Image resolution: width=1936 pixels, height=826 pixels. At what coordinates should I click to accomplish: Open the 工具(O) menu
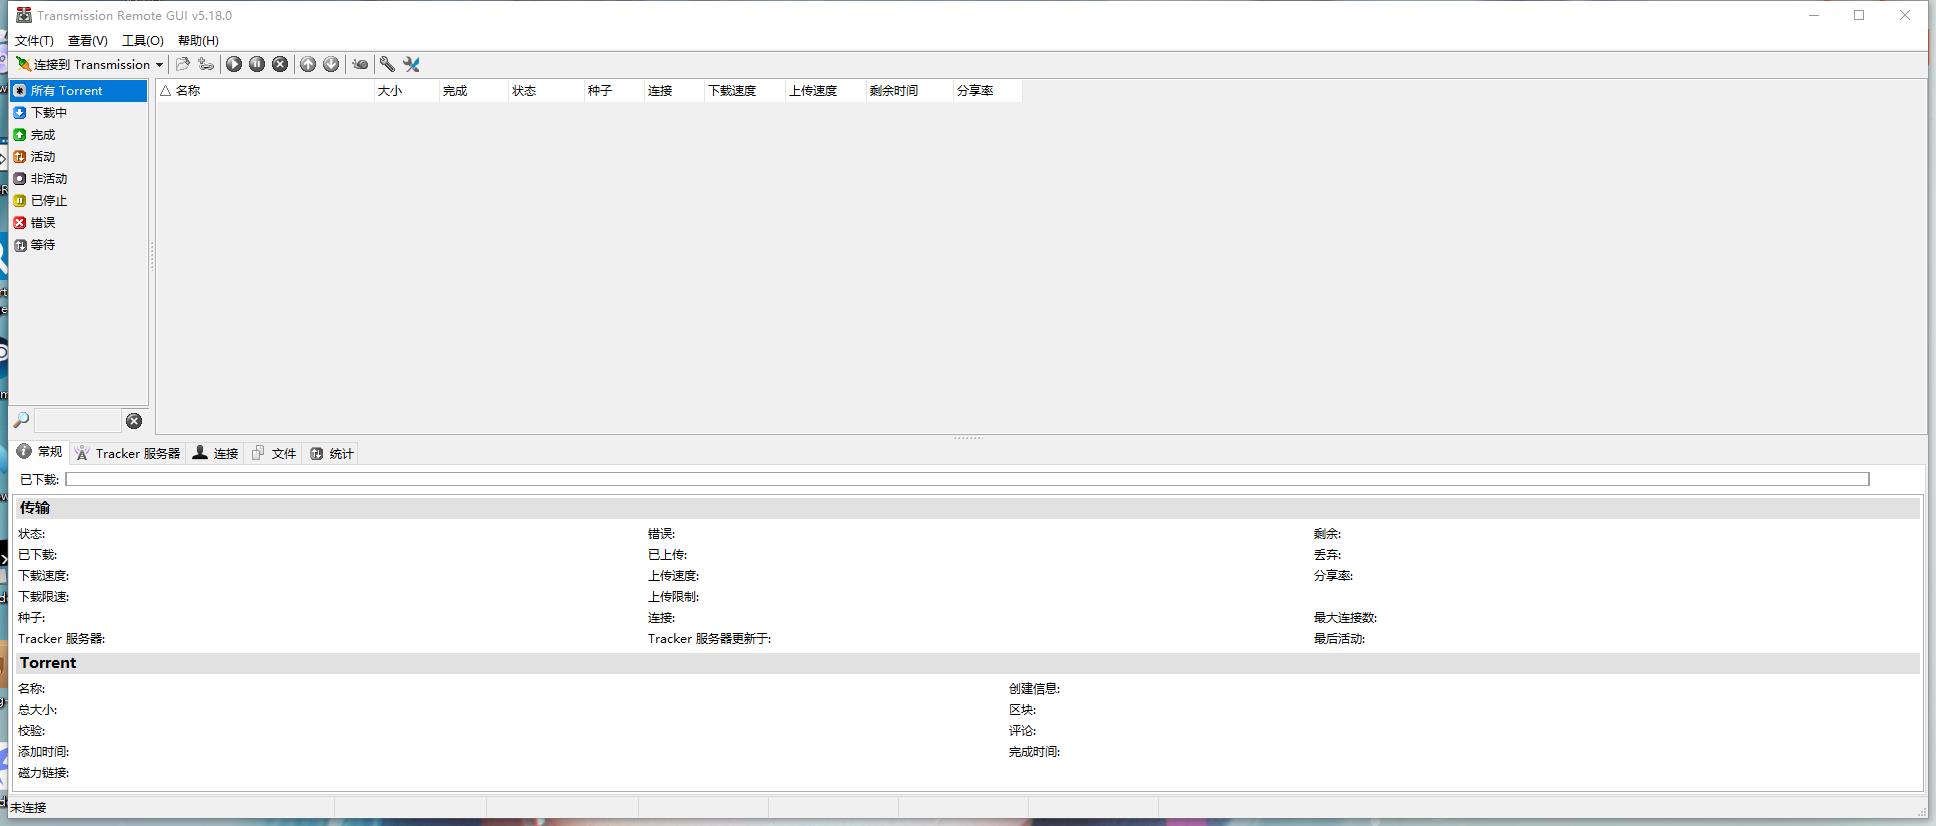pyautogui.click(x=142, y=40)
